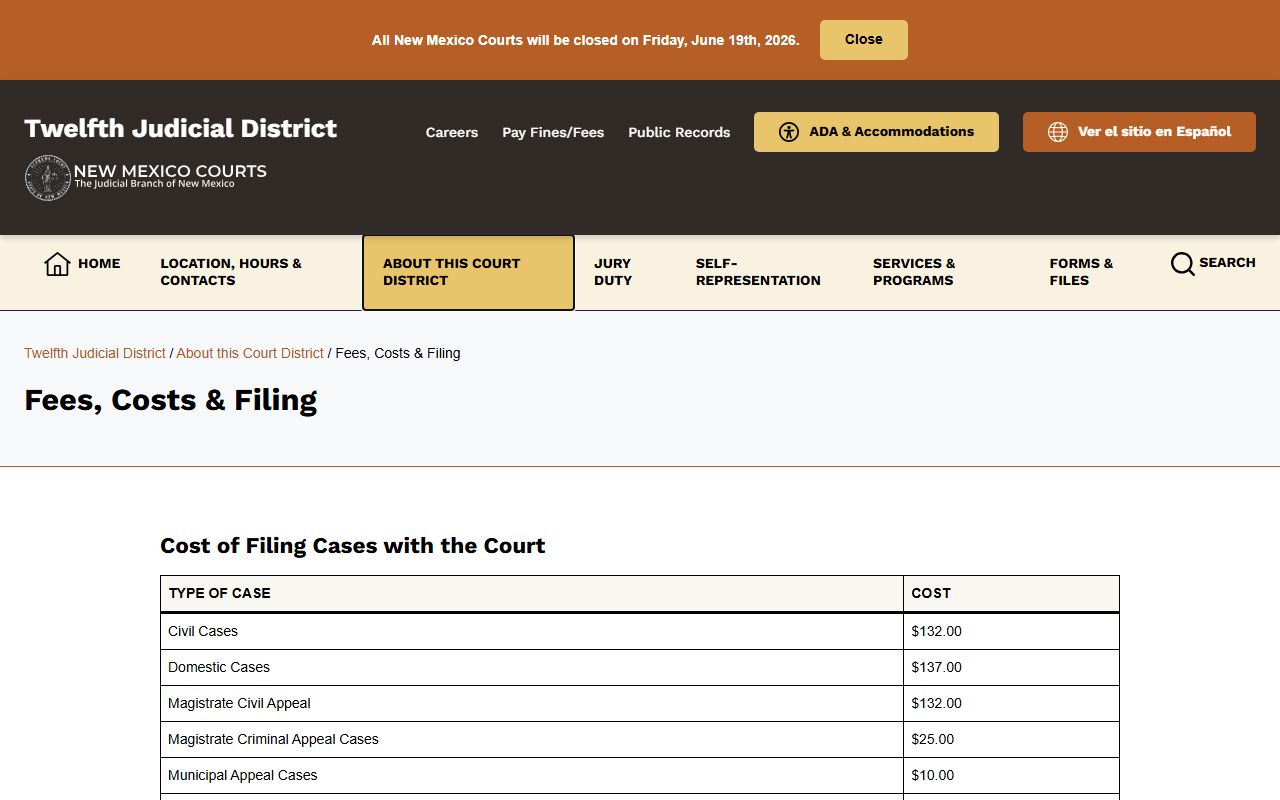Click the Fees, Costs & Filing page heading
The height and width of the screenshot is (800, 1280).
pos(170,400)
